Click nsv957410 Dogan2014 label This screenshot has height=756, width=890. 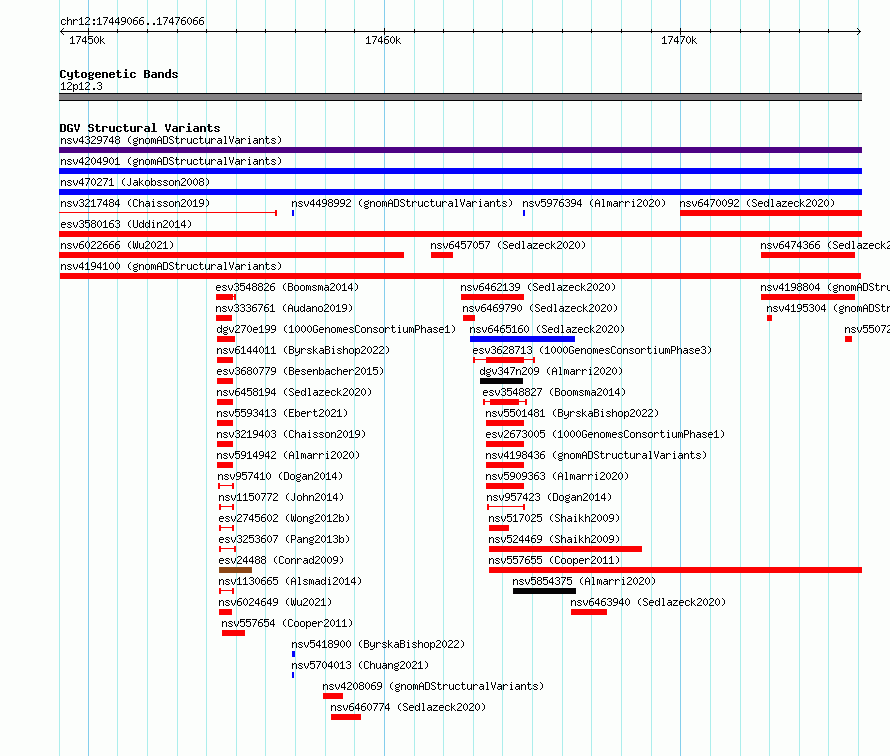tap(280, 476)
